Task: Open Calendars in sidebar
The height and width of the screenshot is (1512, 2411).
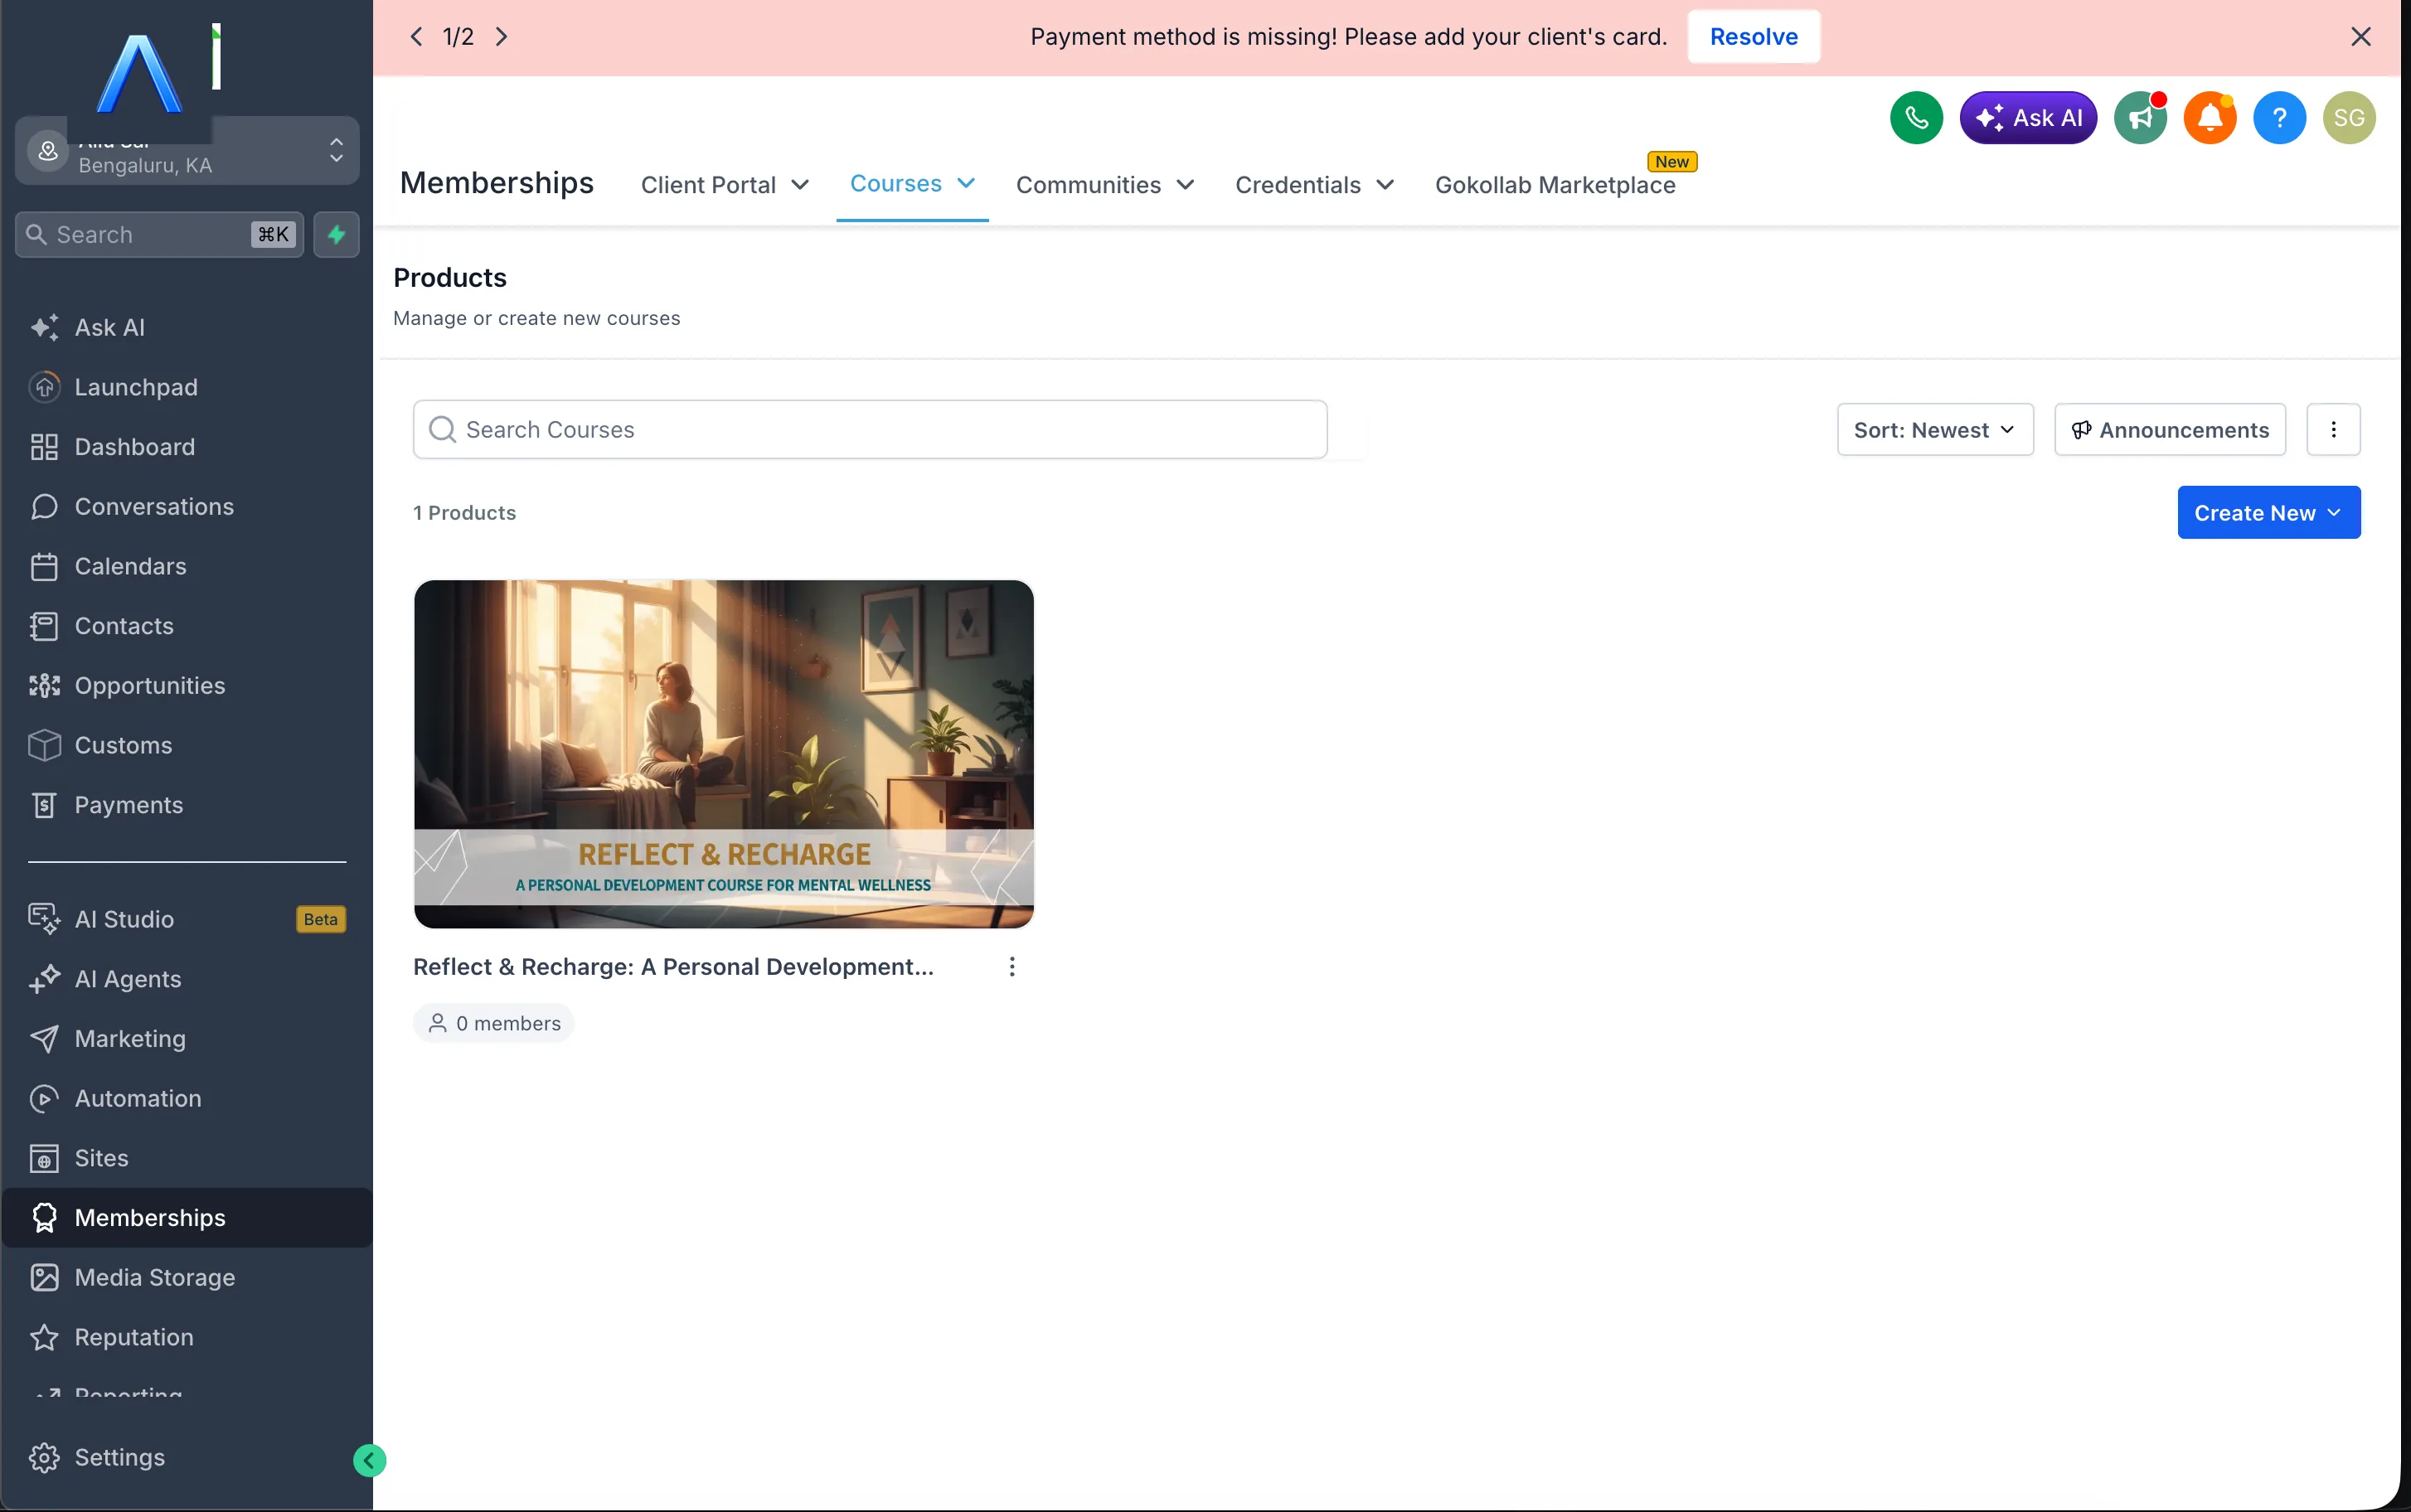Action: (187, 566)
